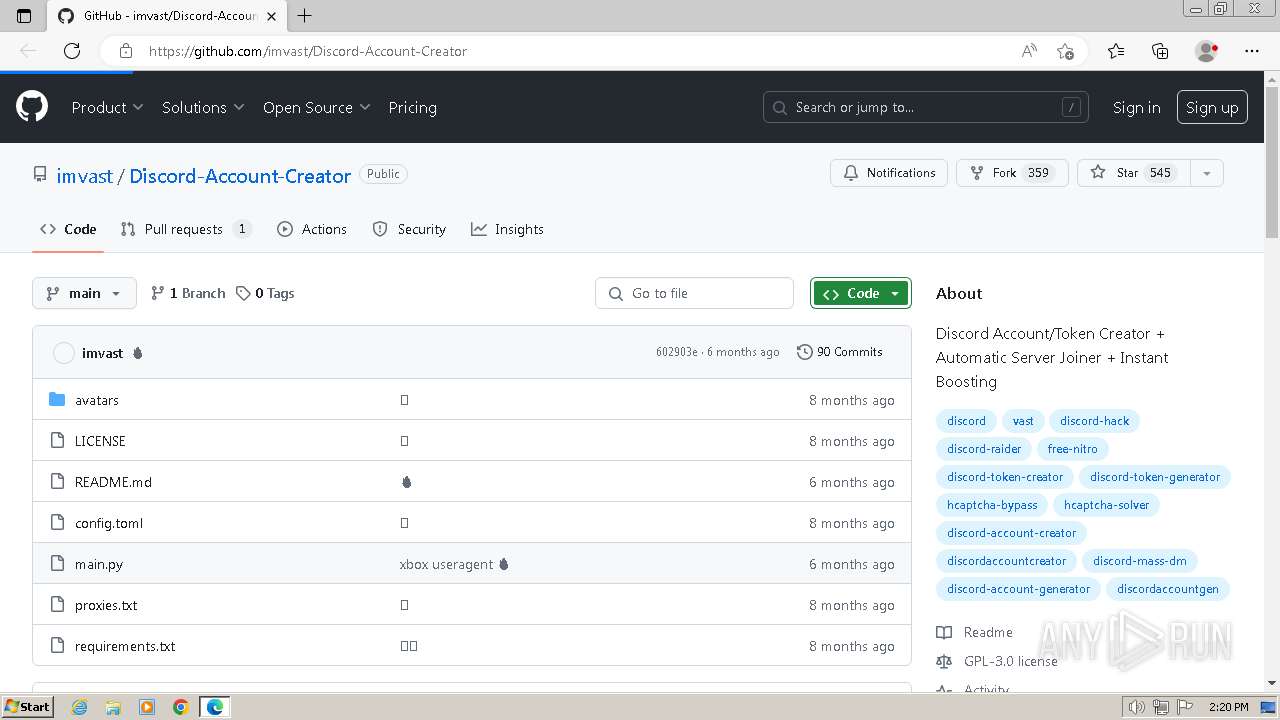1280x720 pixels.
Task: Expand the Open Source menu
Action: pos(316,107)
